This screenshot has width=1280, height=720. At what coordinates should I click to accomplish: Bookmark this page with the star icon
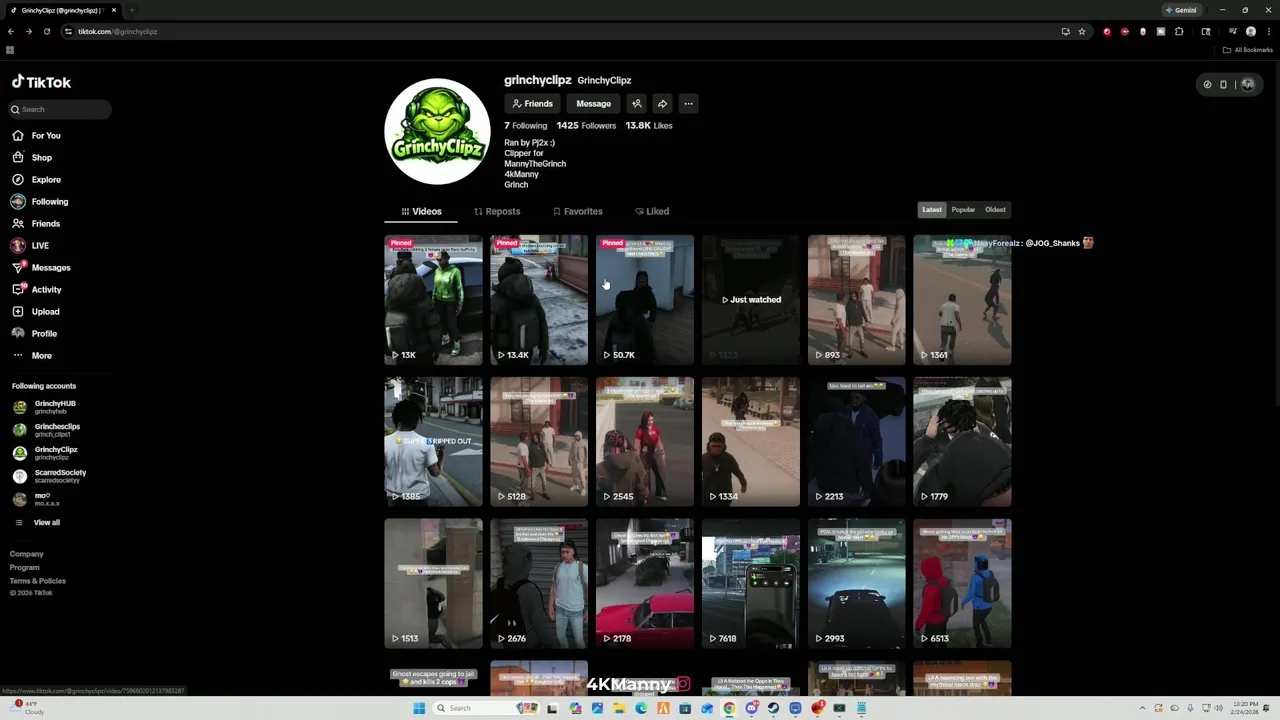pos(1082,32)
